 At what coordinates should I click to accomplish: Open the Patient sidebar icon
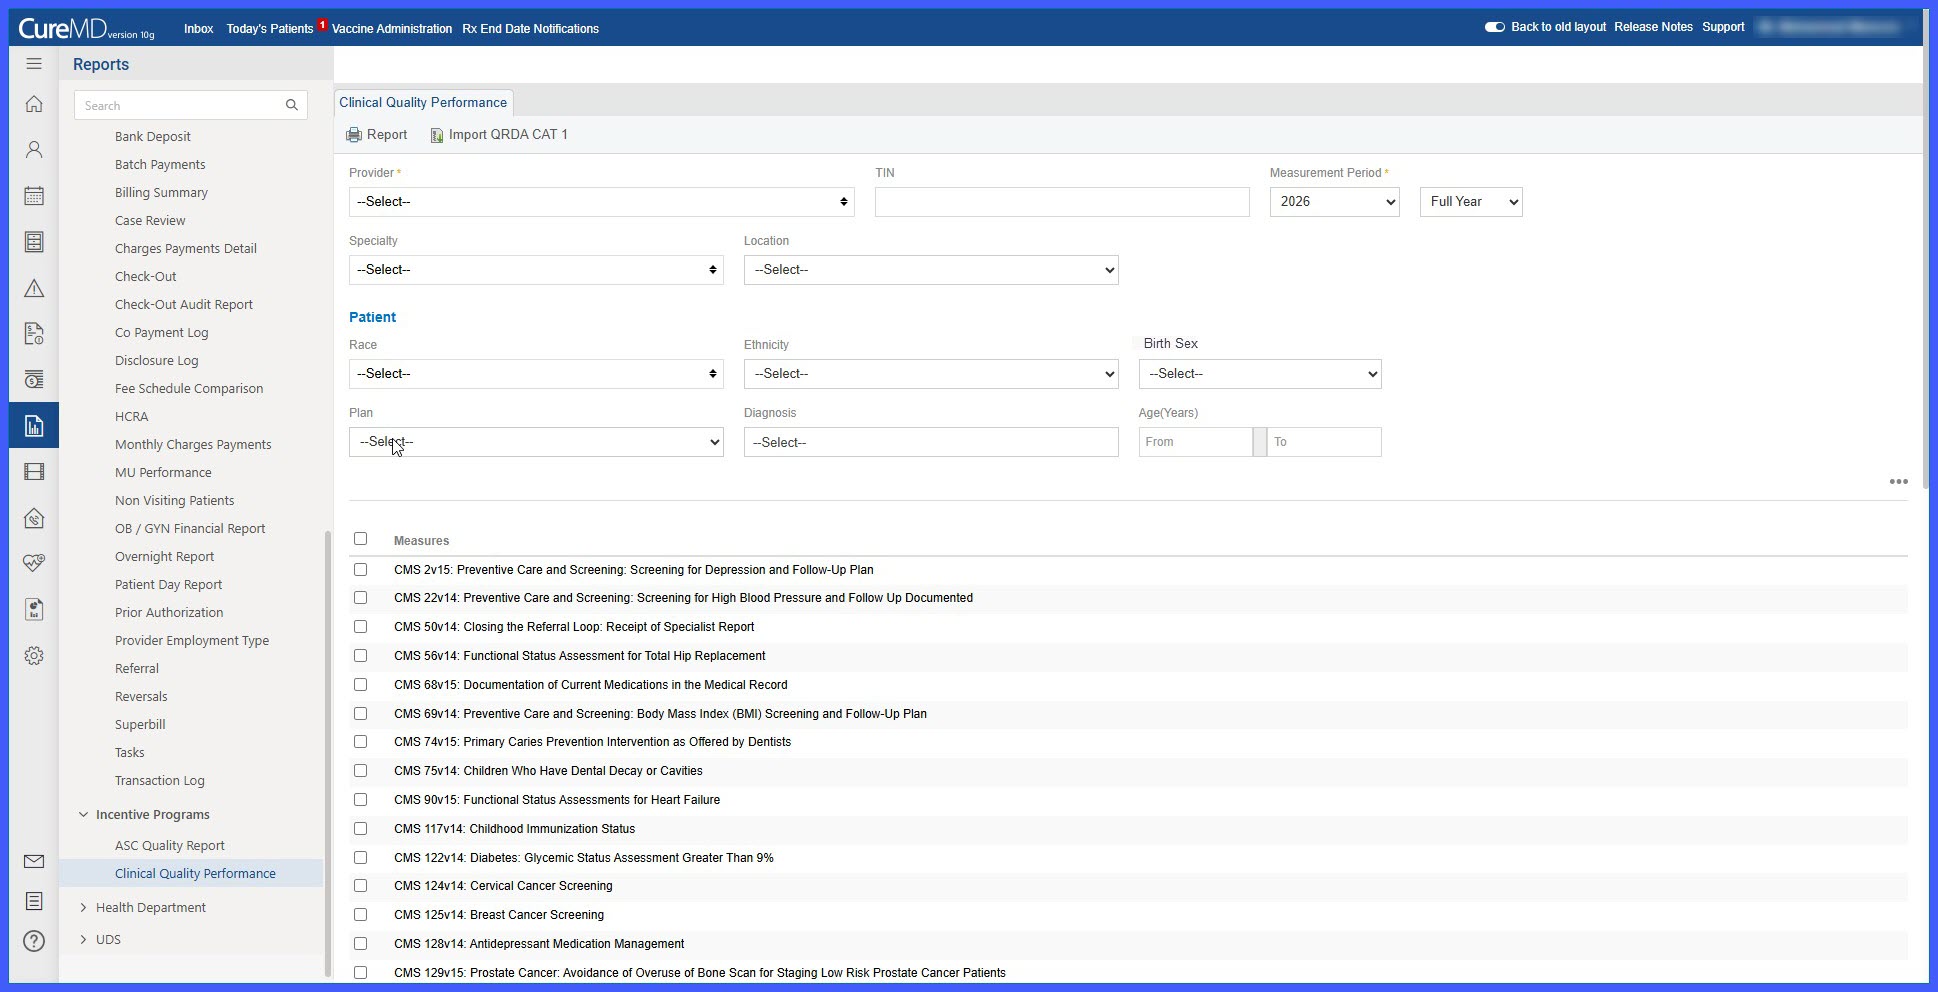pos(34,150)
